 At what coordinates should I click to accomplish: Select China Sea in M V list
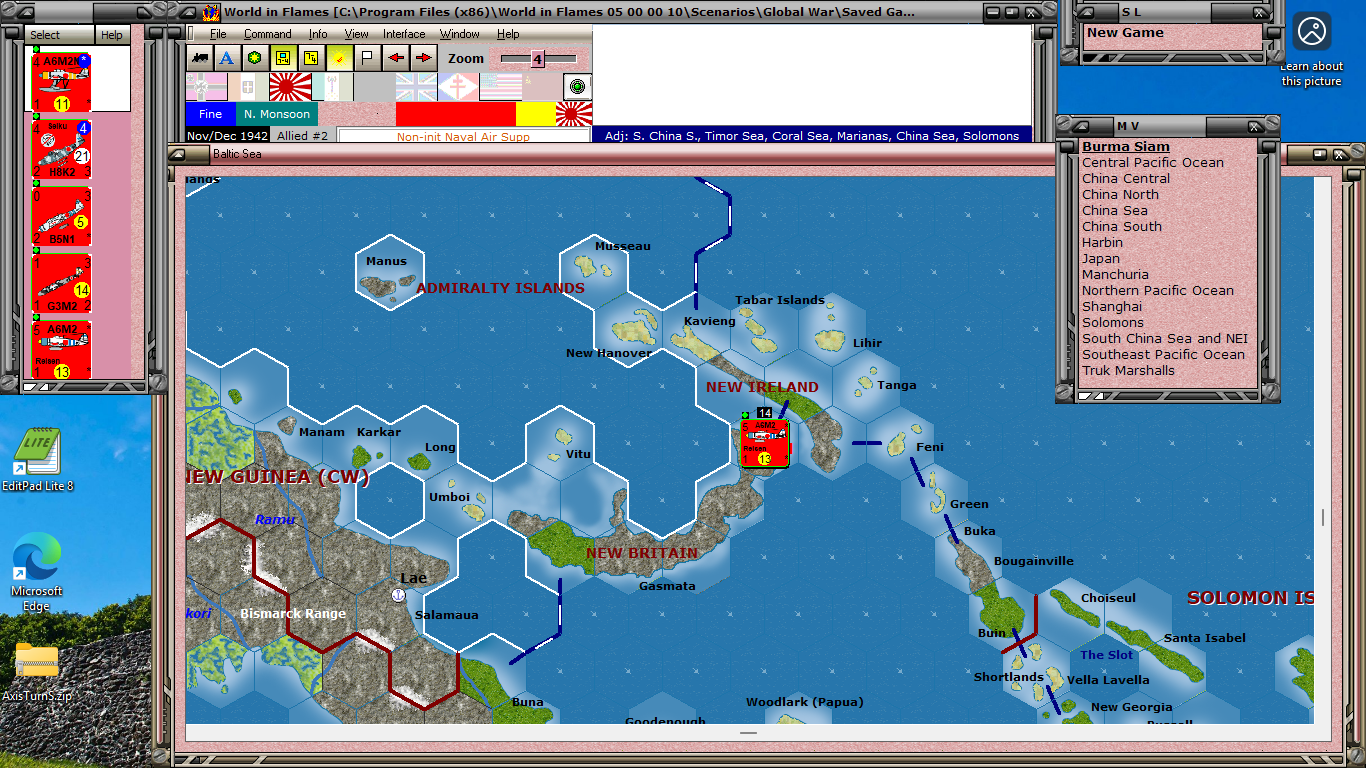pos(1114,210)
